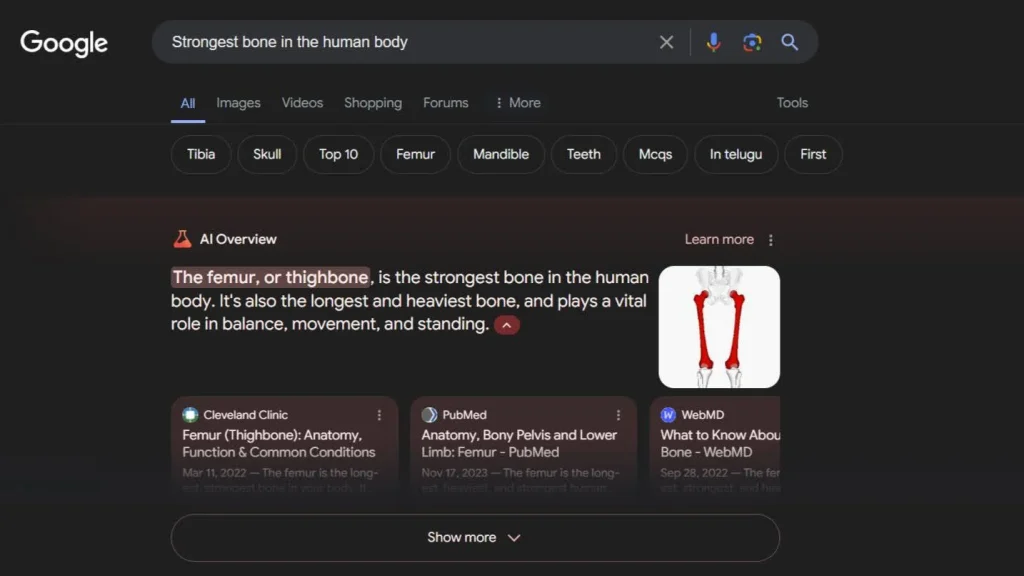1024x576 pixels.
Task: Select the Mandible suggestion chip
Action: [501, 154]
